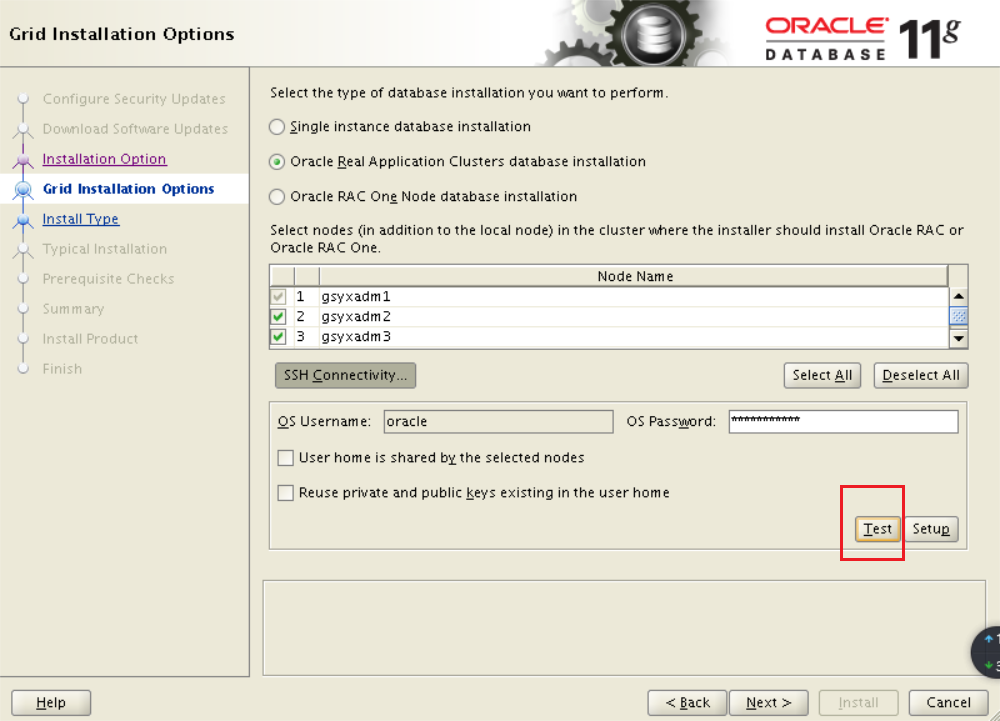Viewport: 1000px width, 721px height.
Task: Click Select All nodes button
Action: [x=822, y=375]
